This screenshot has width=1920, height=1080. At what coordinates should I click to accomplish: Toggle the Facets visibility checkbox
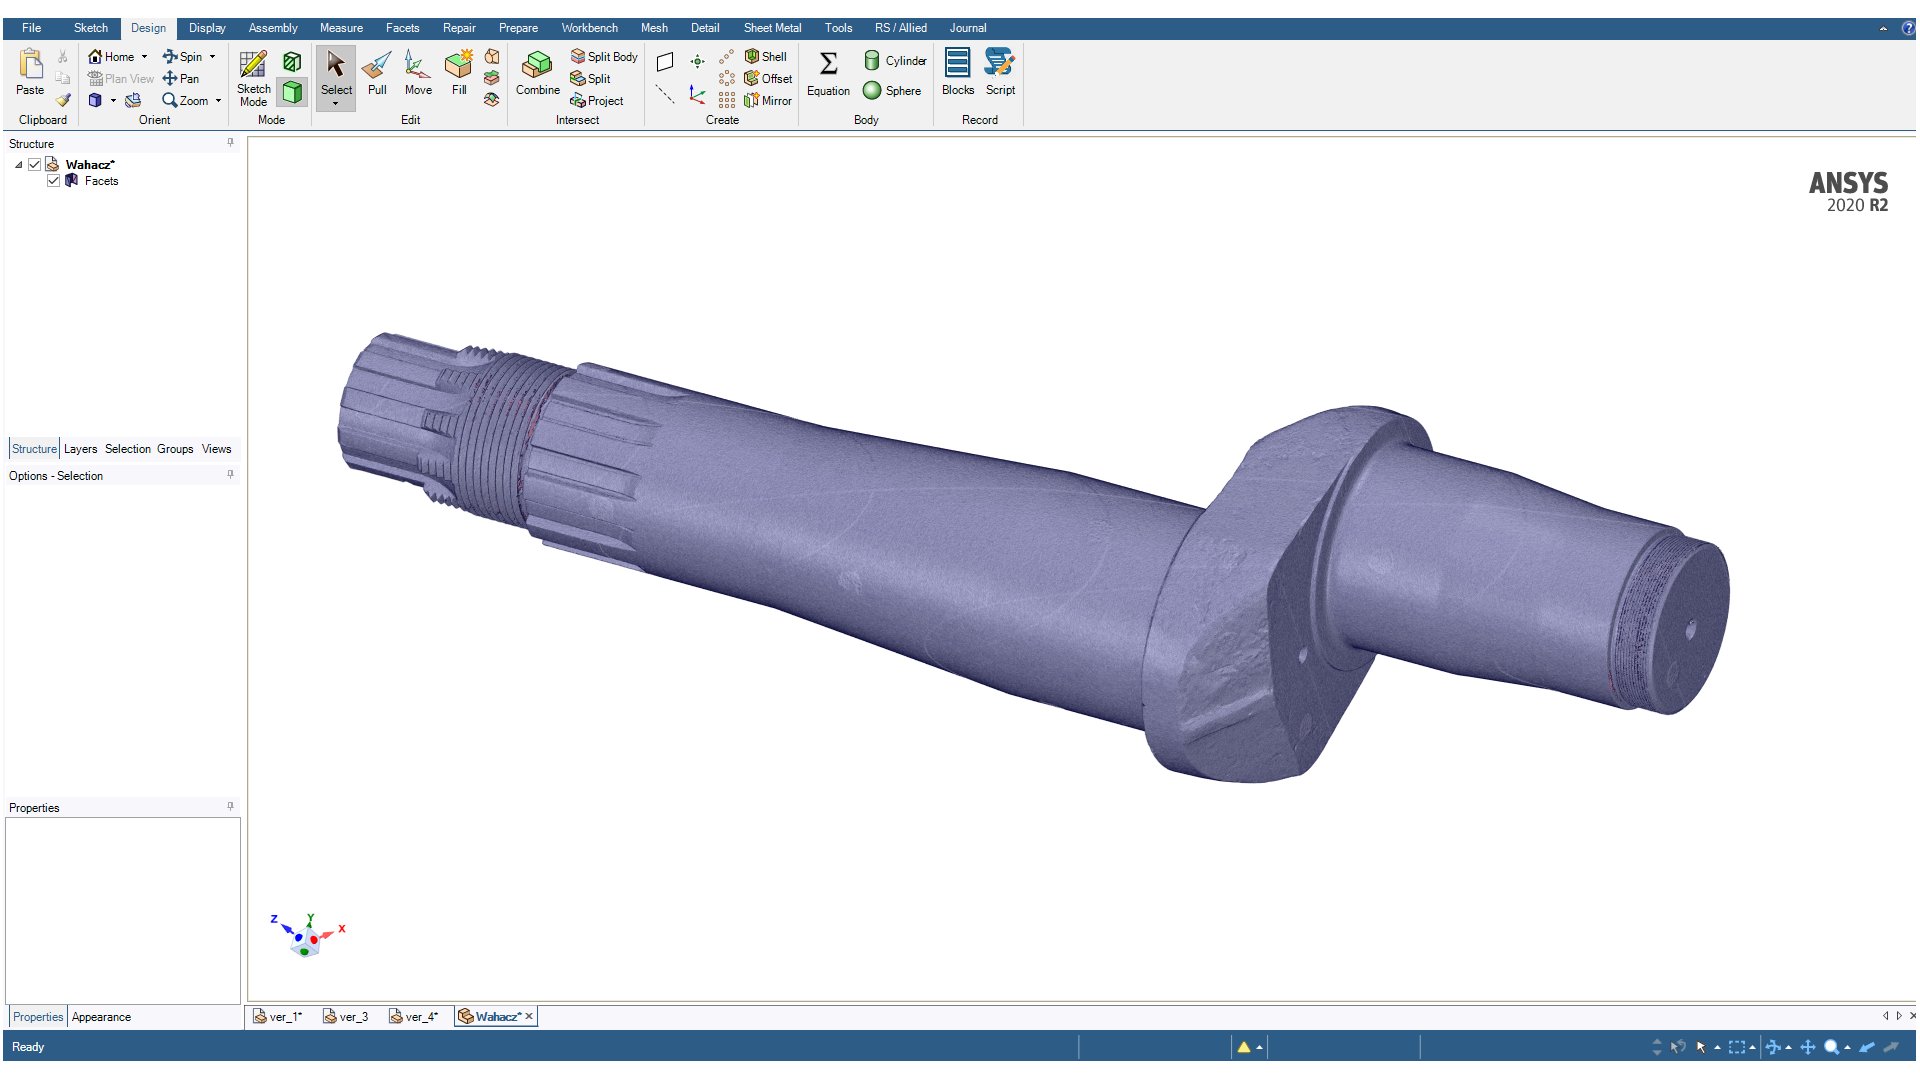tap(54, 181)
